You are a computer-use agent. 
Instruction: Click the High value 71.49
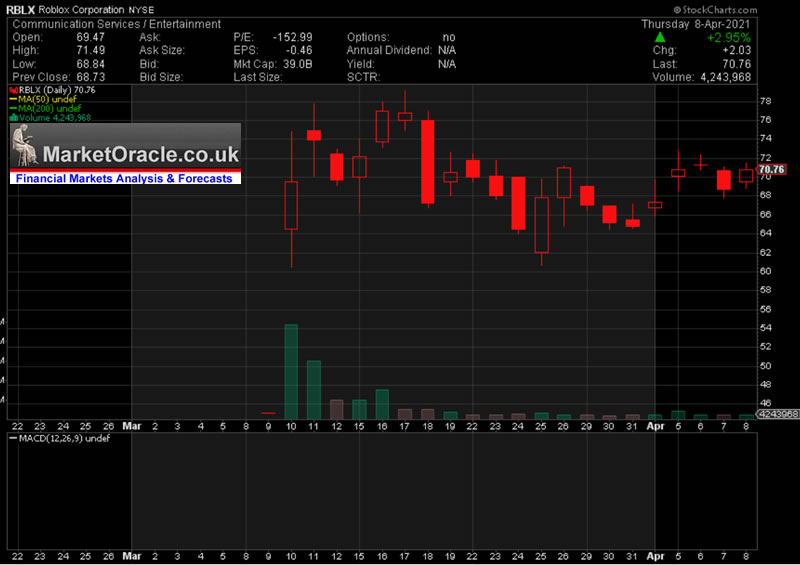pyautogui.click(x=90, y=51)
